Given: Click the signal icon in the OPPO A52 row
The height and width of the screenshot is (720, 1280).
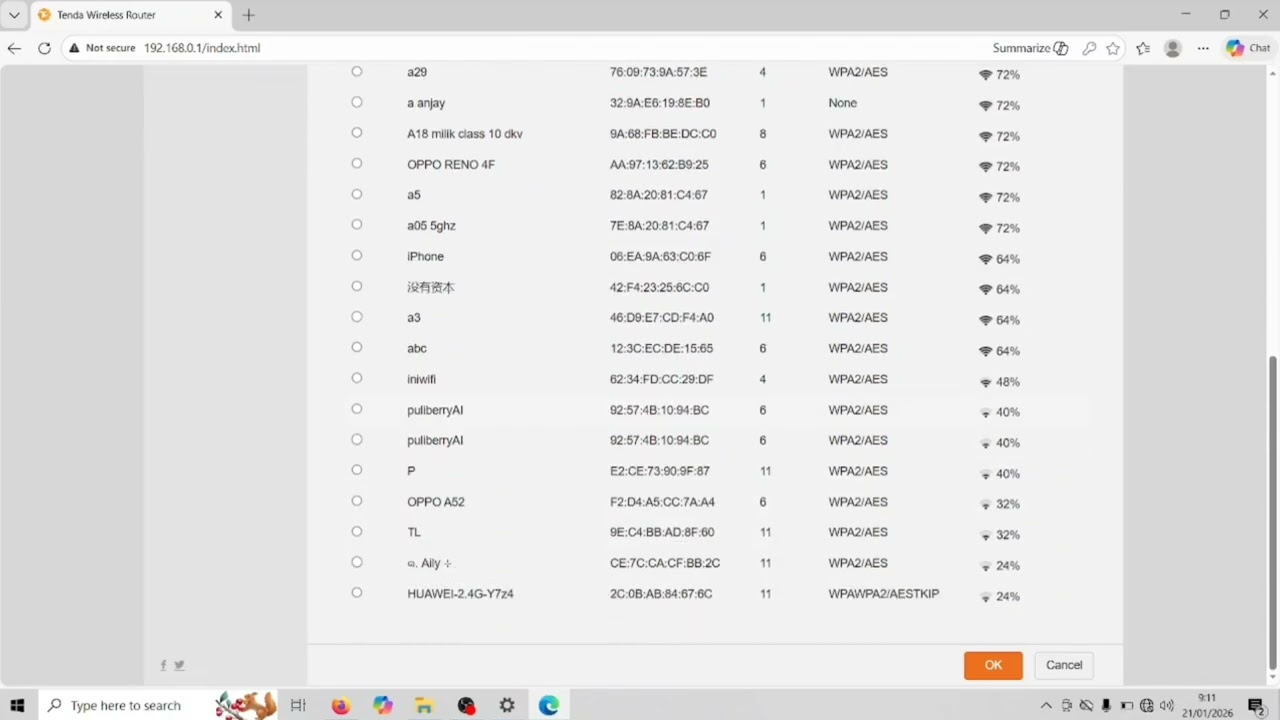Looking at the screenshot, I should point(985,505).
